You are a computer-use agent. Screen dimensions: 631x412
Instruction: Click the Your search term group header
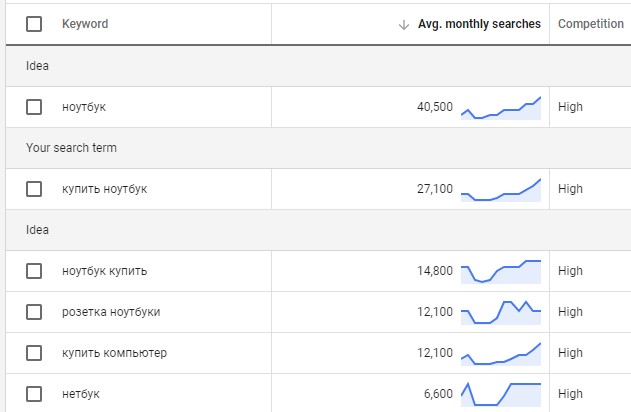coord(71,148)
